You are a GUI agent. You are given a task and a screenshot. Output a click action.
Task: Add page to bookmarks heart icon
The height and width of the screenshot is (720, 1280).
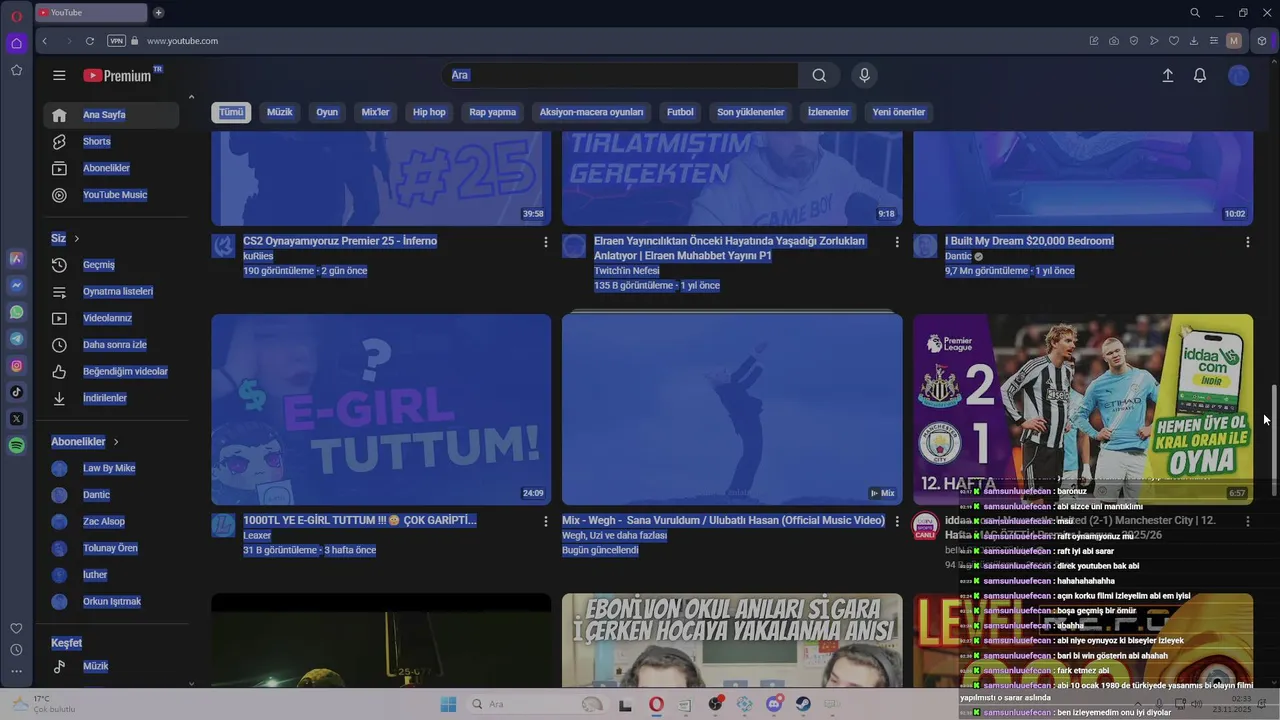coord(1174,41)
